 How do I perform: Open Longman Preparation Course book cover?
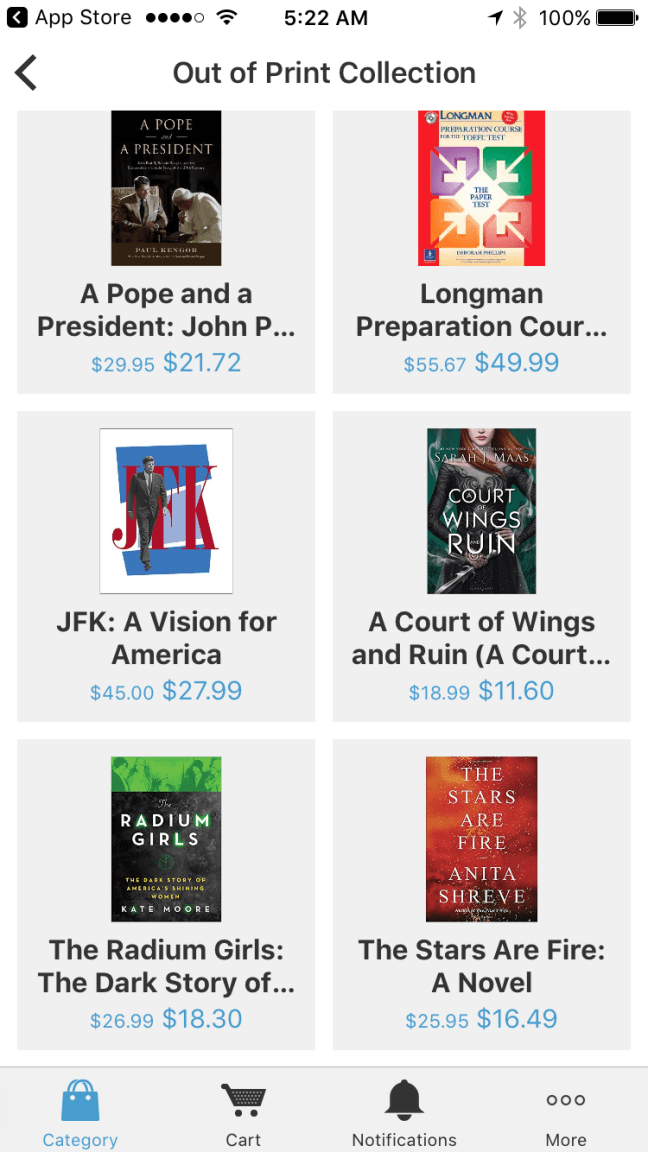click(481, 188)
